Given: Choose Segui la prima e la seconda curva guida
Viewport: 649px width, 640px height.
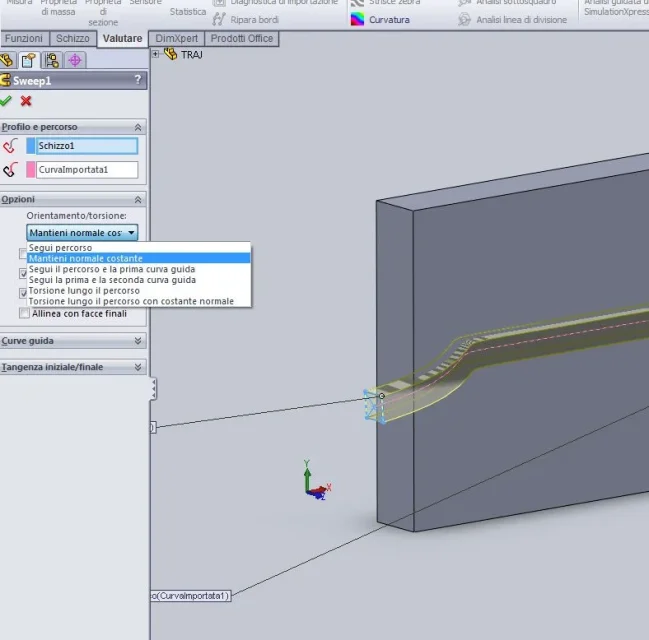Looking at the screenshot, I should point(139,280).
